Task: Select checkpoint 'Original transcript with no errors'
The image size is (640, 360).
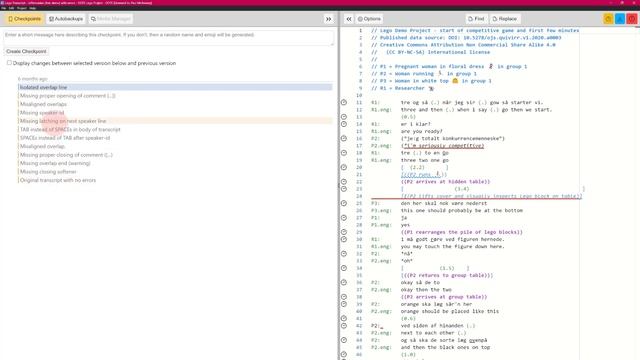Action: (x=175, y=180)
